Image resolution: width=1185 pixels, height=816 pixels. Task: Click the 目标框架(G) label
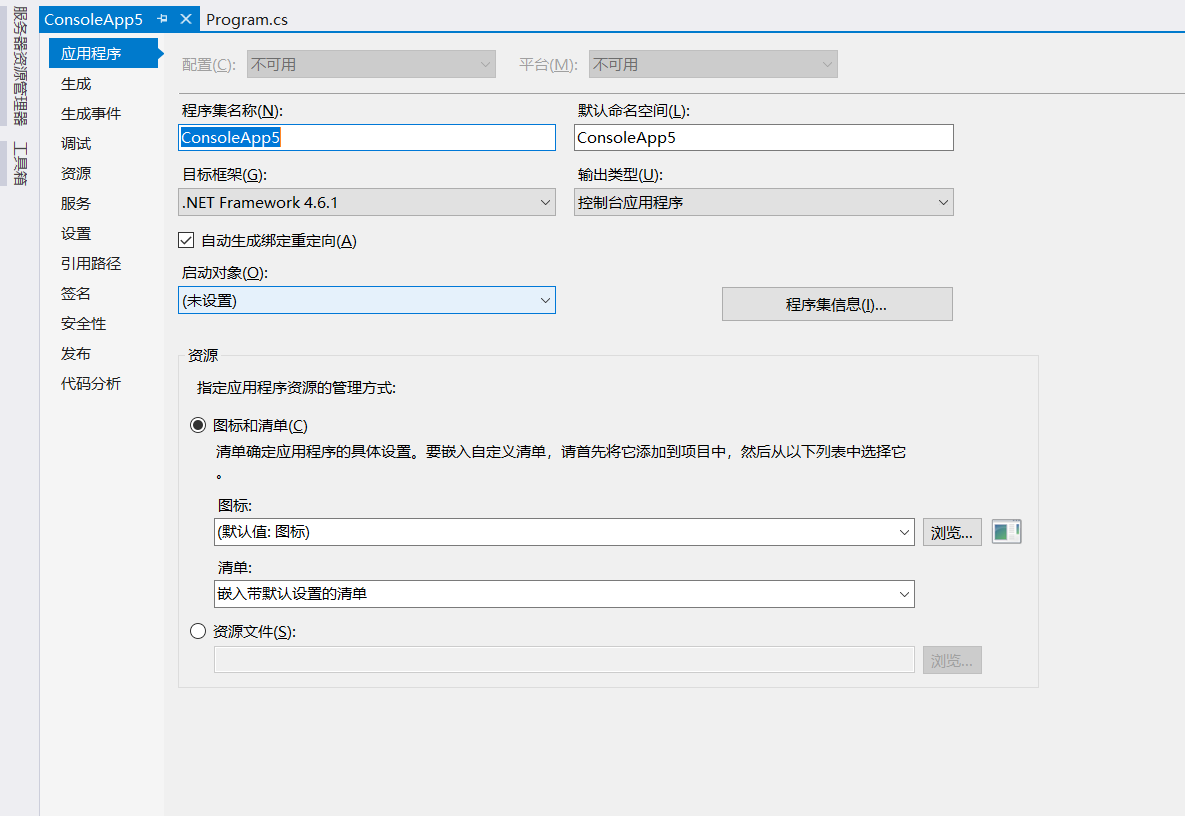pyautogui.click(x=224, y=175)
